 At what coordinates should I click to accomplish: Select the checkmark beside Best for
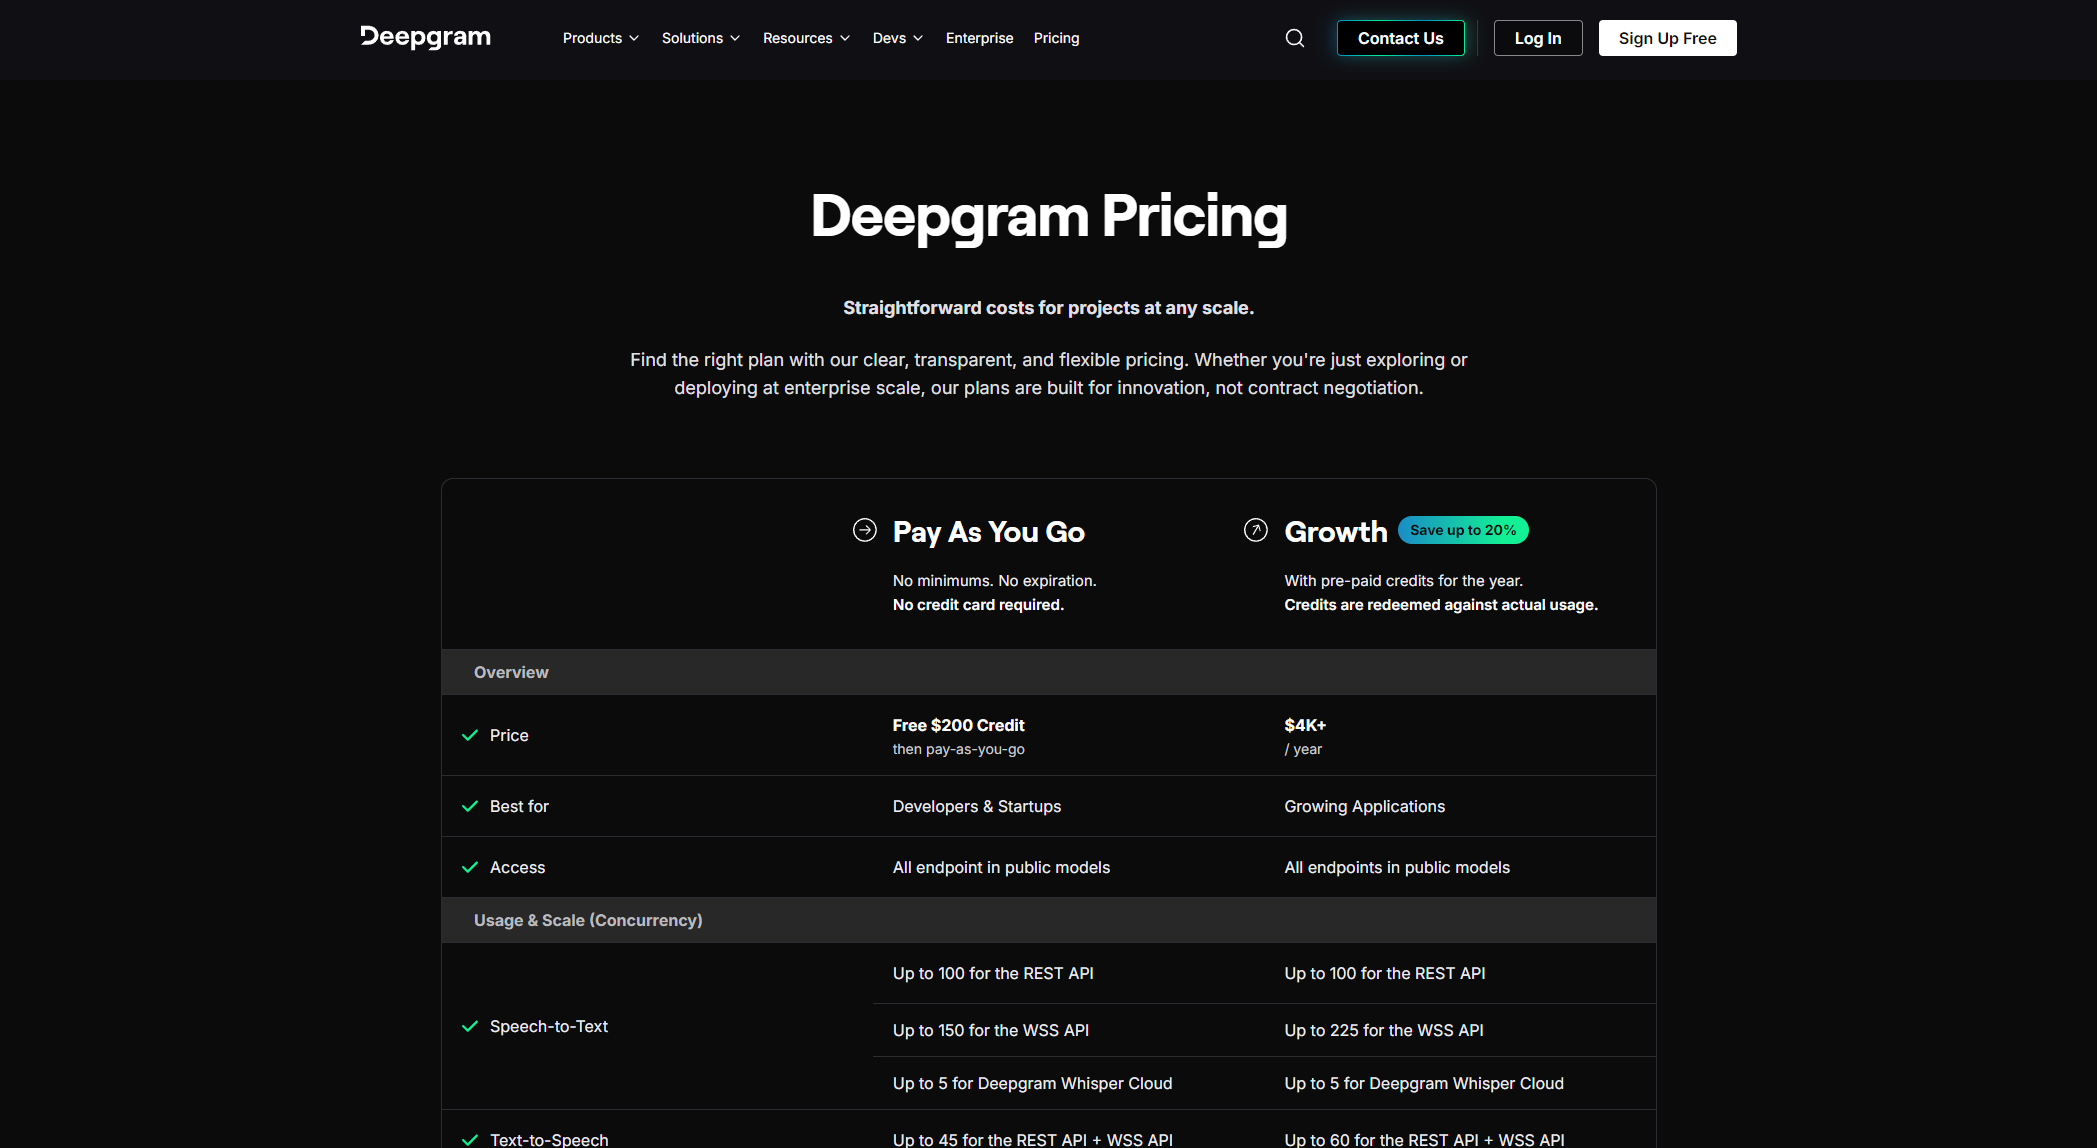pyautogui.click(x=469, y=806)
